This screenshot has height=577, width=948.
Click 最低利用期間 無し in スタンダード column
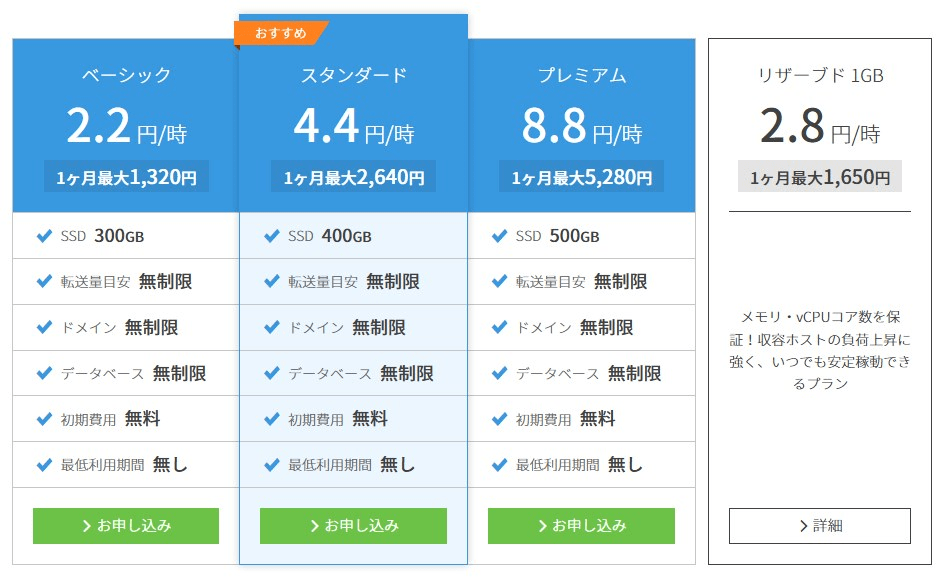tap(351, 465)
